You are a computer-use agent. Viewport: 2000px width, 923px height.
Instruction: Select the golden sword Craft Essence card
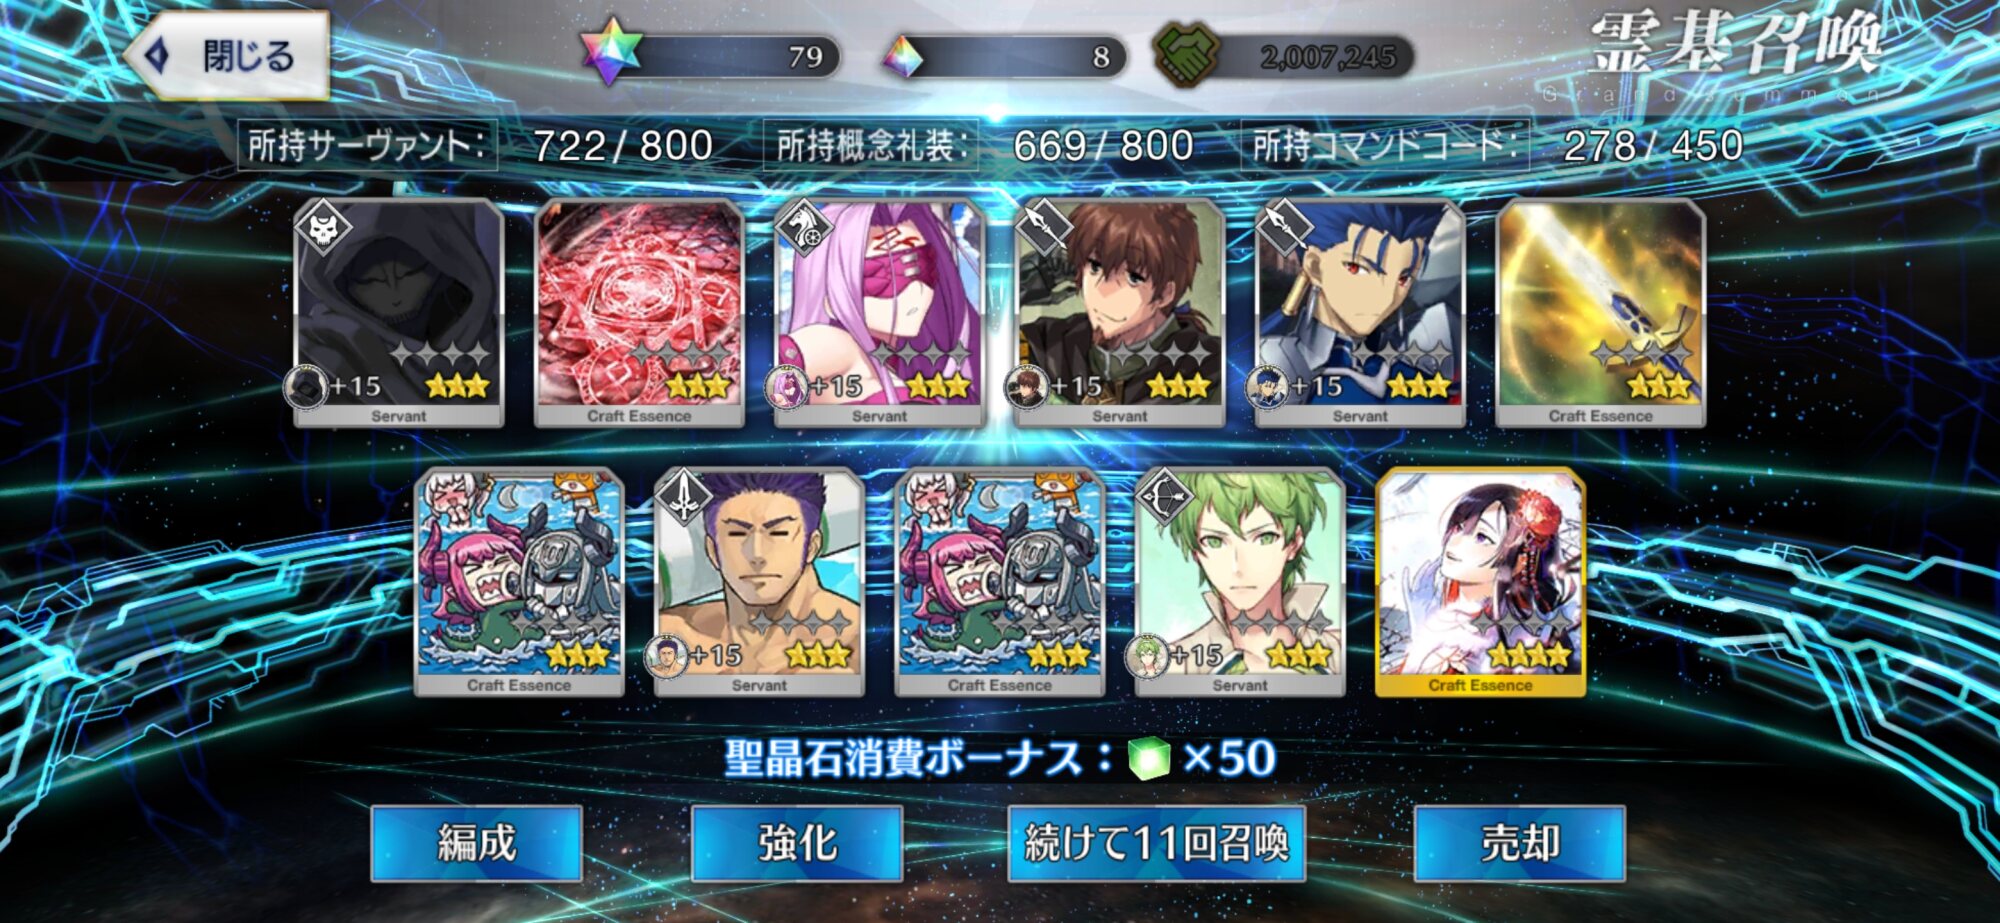(x=1600, y=313)
